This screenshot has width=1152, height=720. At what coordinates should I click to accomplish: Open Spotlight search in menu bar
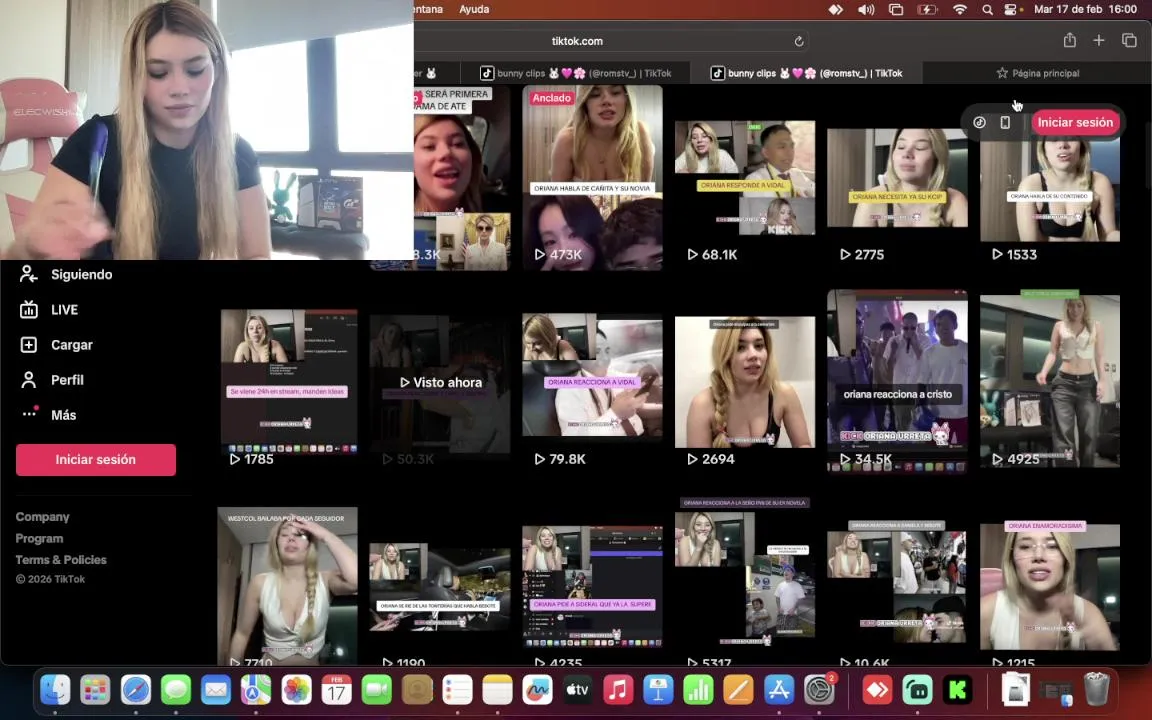coord(987,10)
